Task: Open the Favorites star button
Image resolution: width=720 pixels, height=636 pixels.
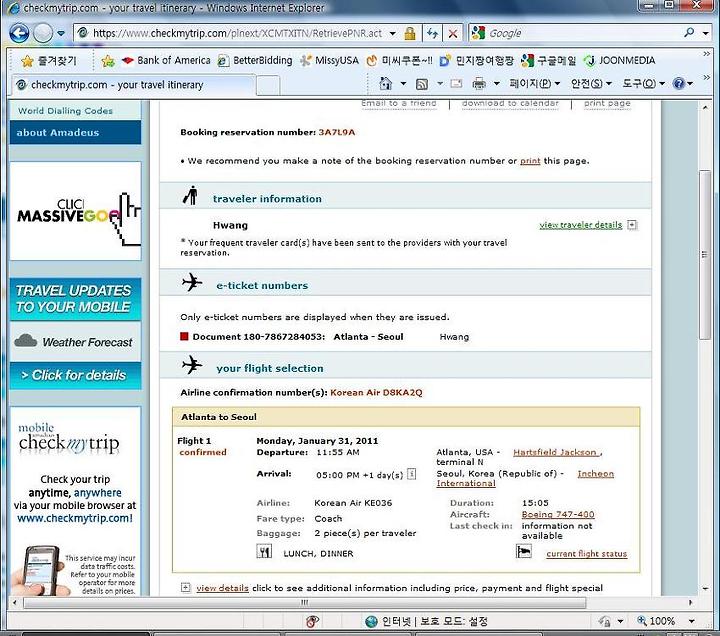Action: click(x=49, y=61)
